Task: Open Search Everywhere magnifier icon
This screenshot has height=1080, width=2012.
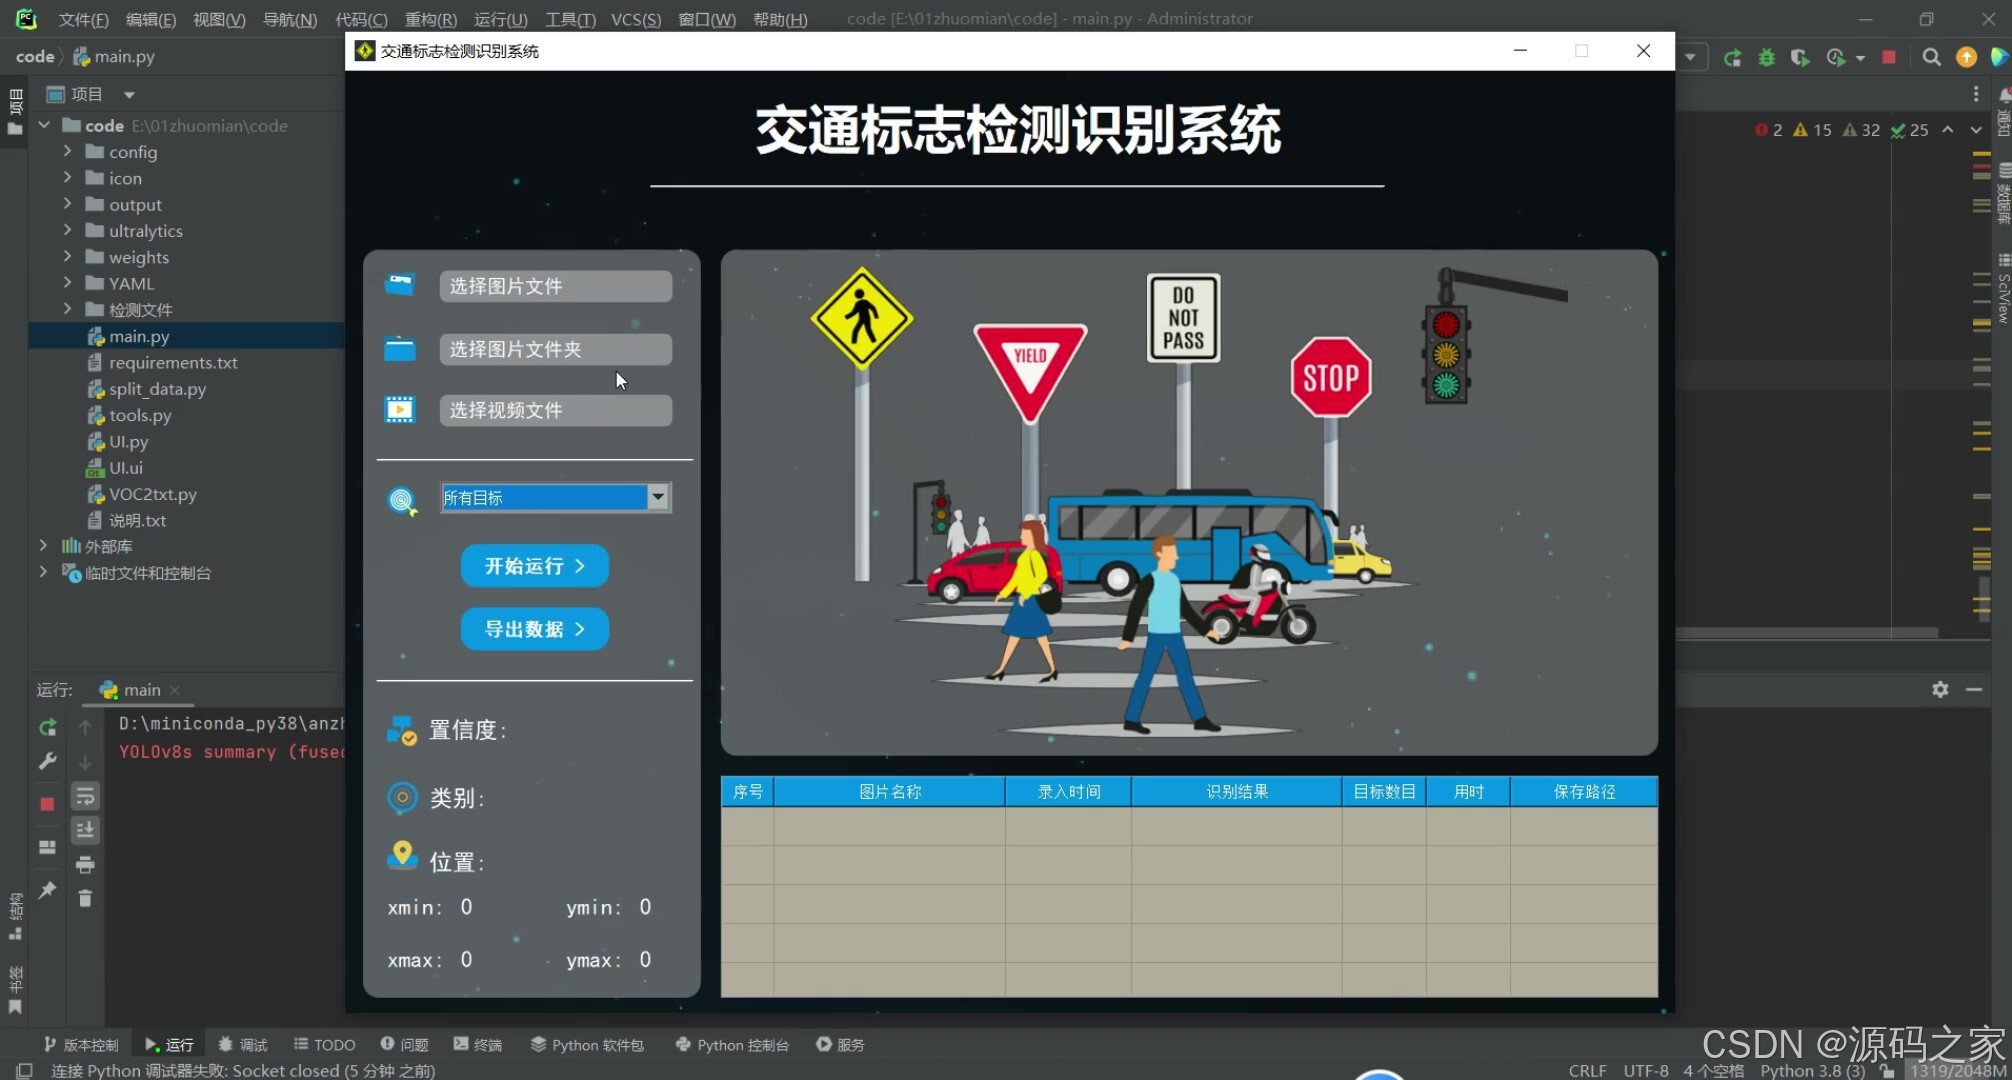Action: point(1932,57)
